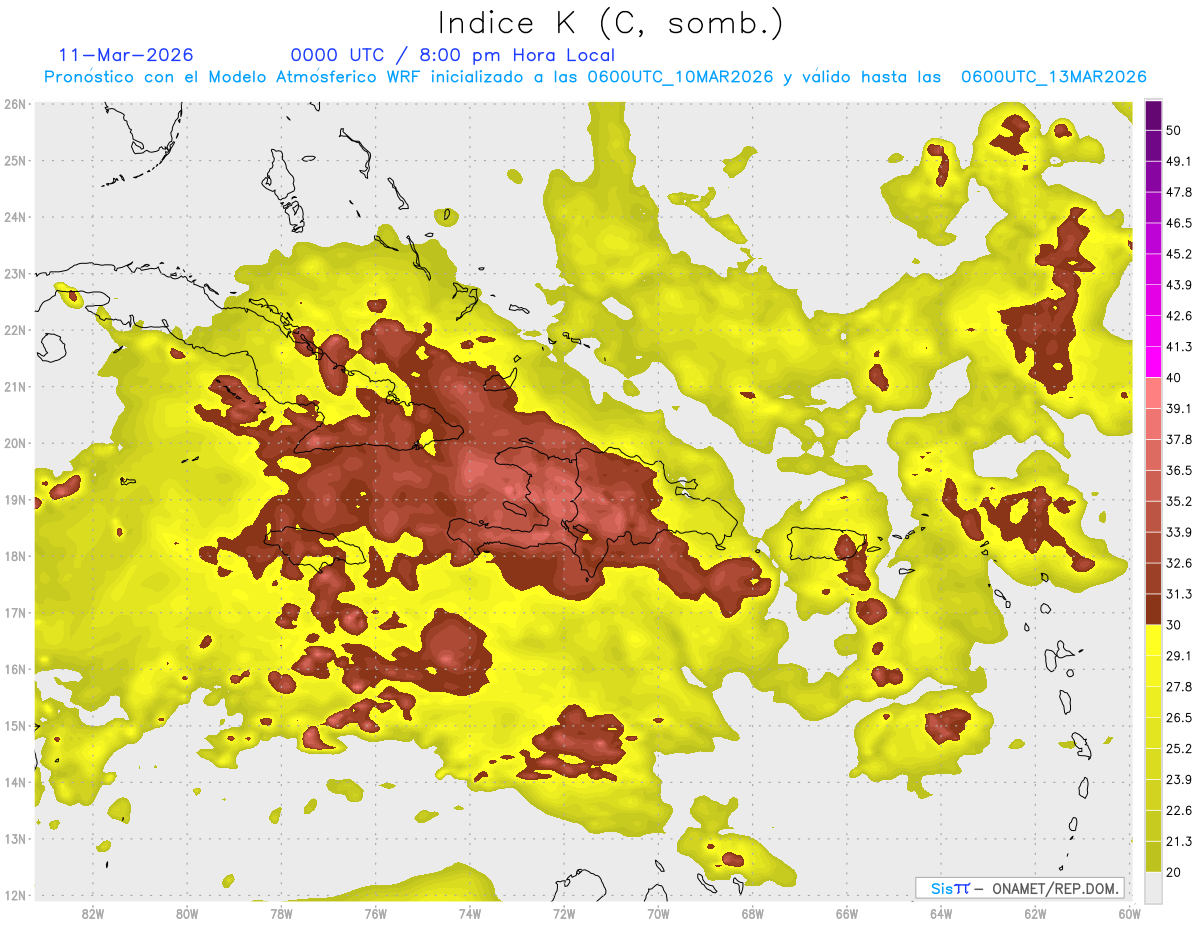Pick the magenta legend band between 40 and 41.3
Viewport: 1200px width, 927px height.
pyautogui.click(x=1153, y=362)
